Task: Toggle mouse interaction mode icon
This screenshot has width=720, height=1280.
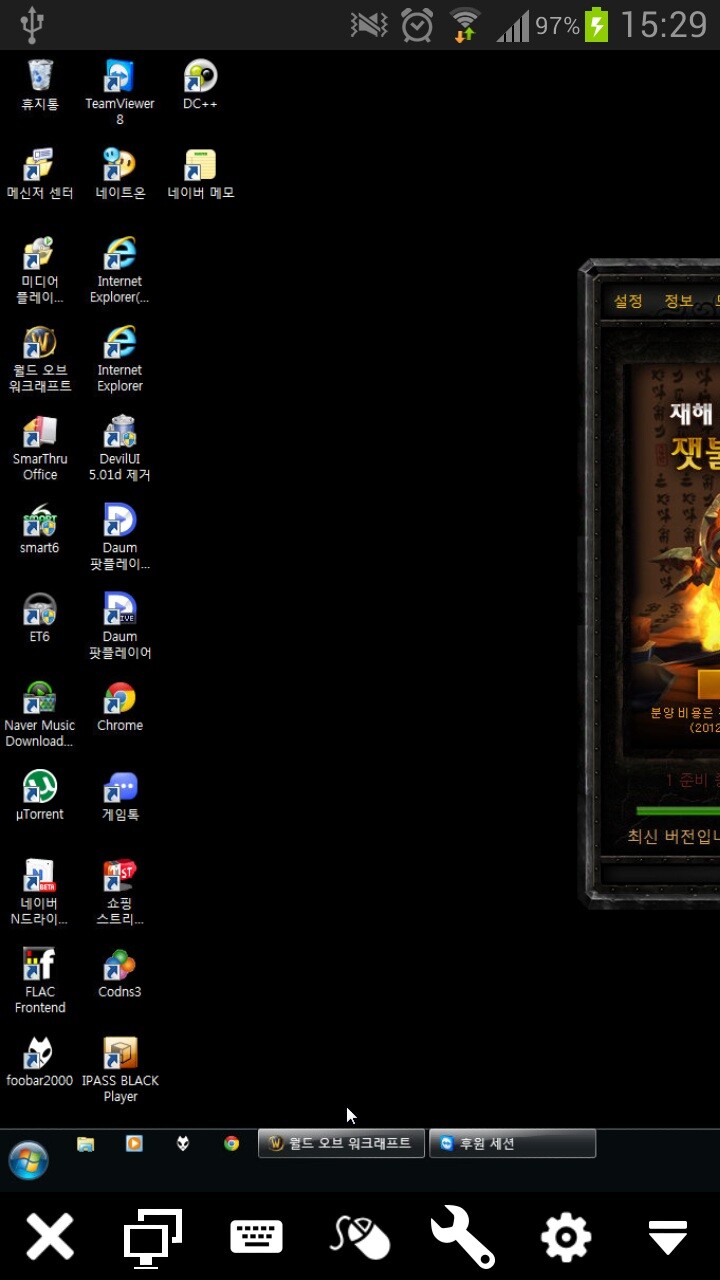Action: [x=359, y=1237]
